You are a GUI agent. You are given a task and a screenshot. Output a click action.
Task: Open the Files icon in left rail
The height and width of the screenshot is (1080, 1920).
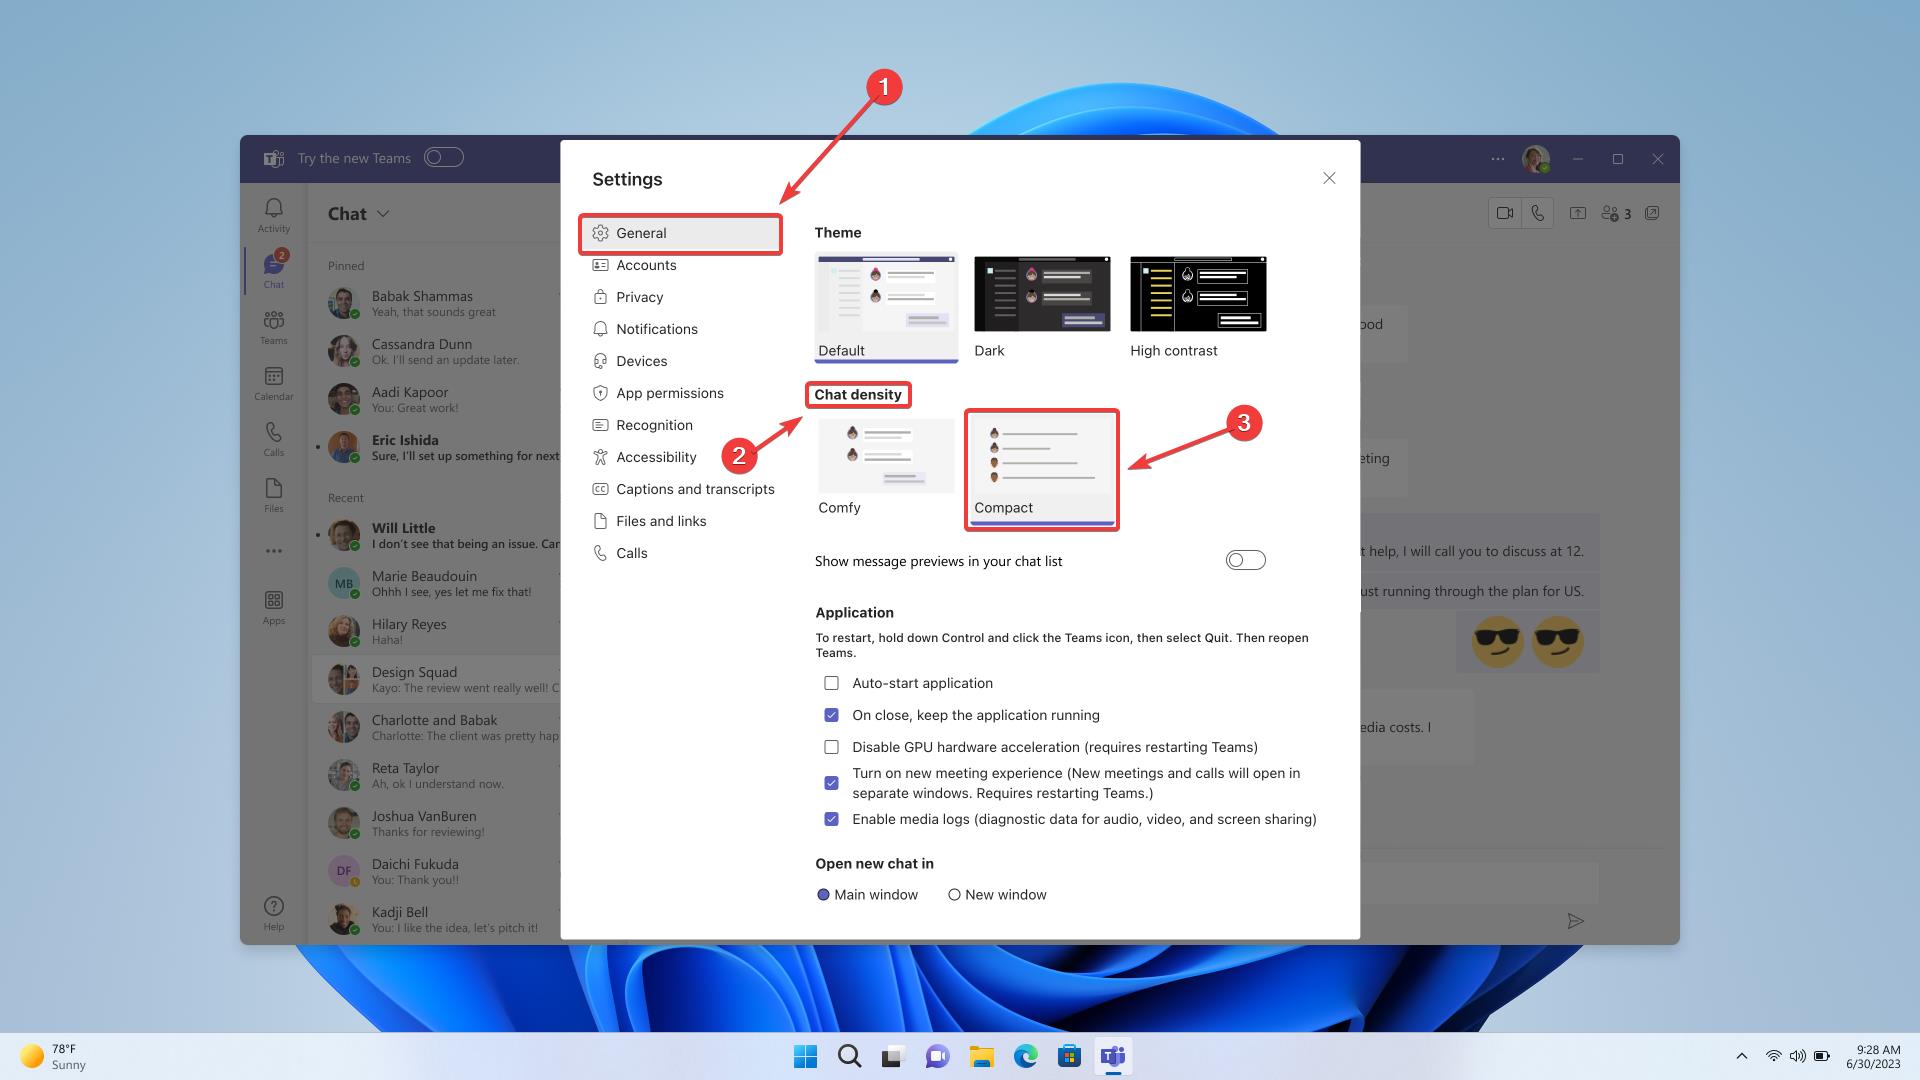pyautogui.click(x=273, y=494)
